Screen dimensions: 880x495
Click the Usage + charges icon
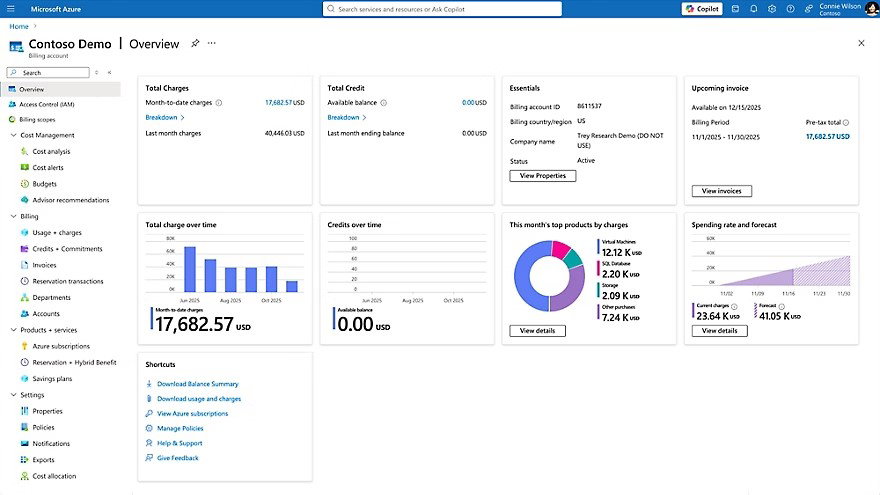click(25, 232)
